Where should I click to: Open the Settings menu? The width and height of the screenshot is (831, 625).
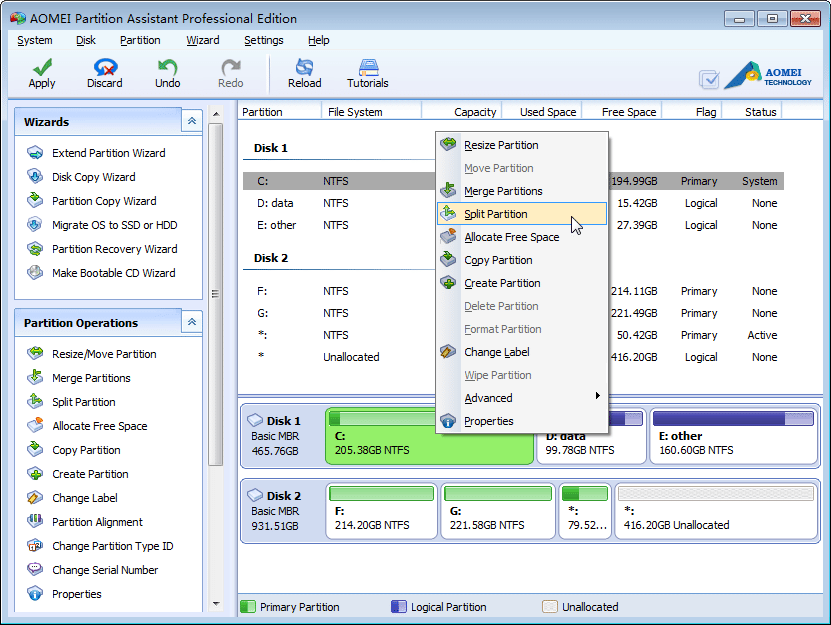263,40
